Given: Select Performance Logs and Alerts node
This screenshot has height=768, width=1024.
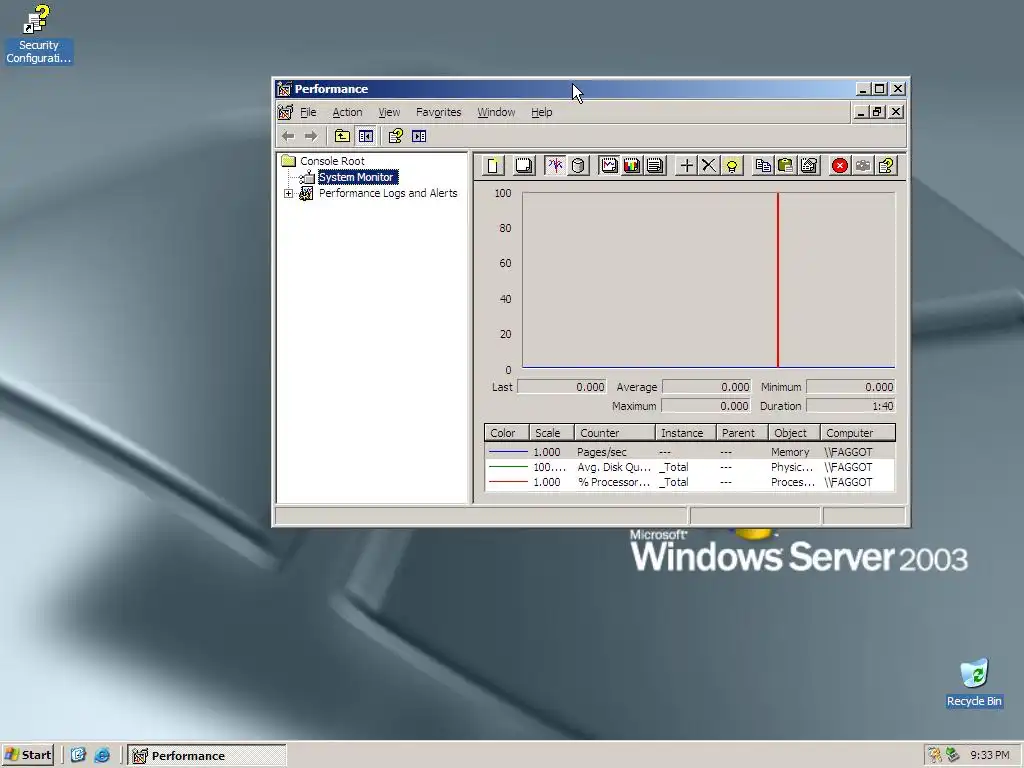Looking at the screenshot, I should [x=388, y=193].
